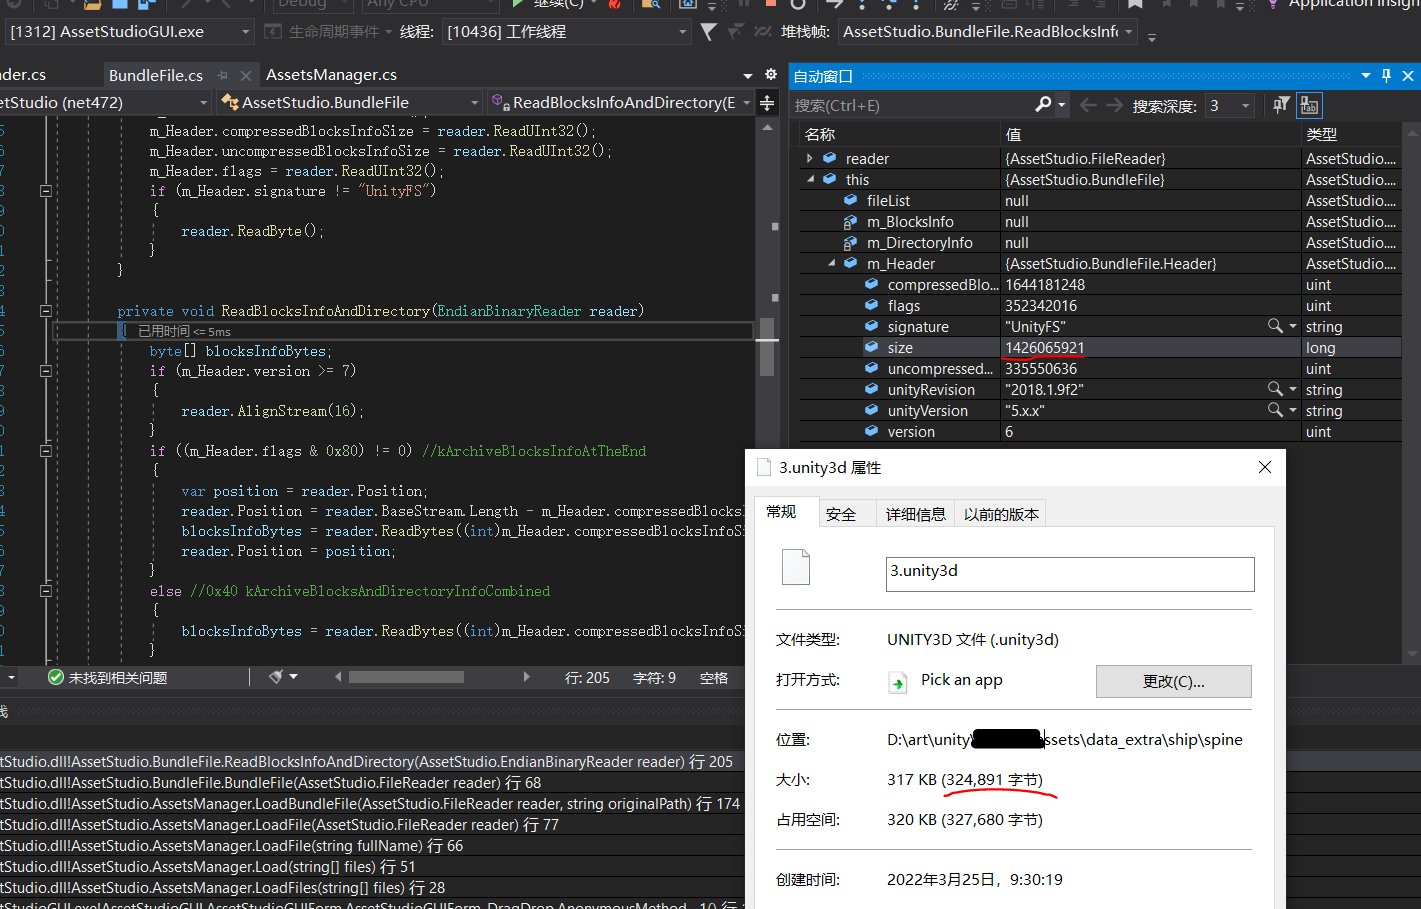This screenshot has width=1421, height=909.
Task: Open the stack frame dropdown
Action: tap(1129, 32)
